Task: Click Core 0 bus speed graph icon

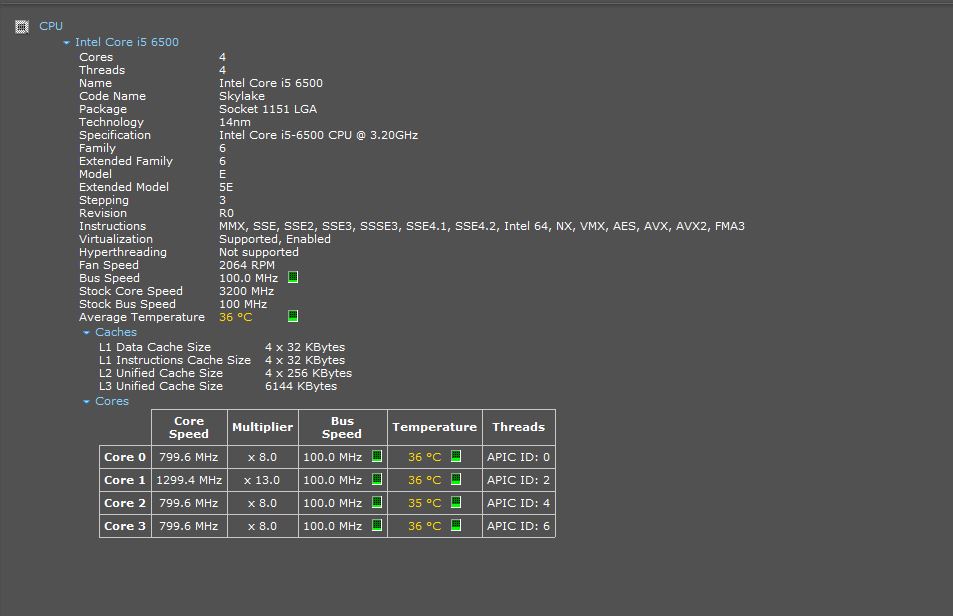Action: coord(377,456)
